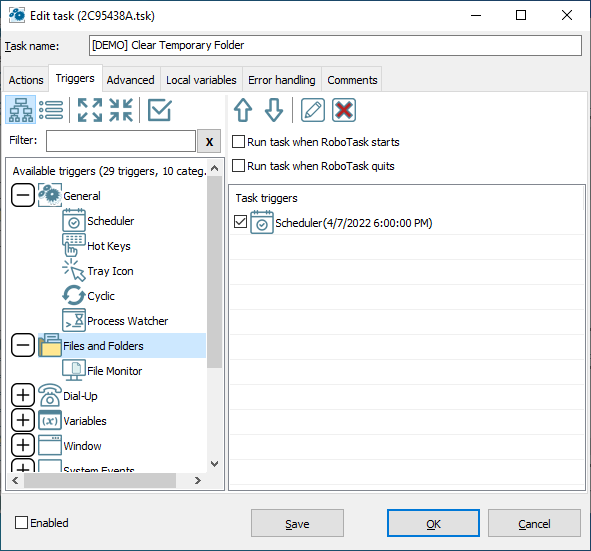Collapse Files and Folders category
Screen dimensions: 591x551
pyautogui.click(x=23, y=345)
